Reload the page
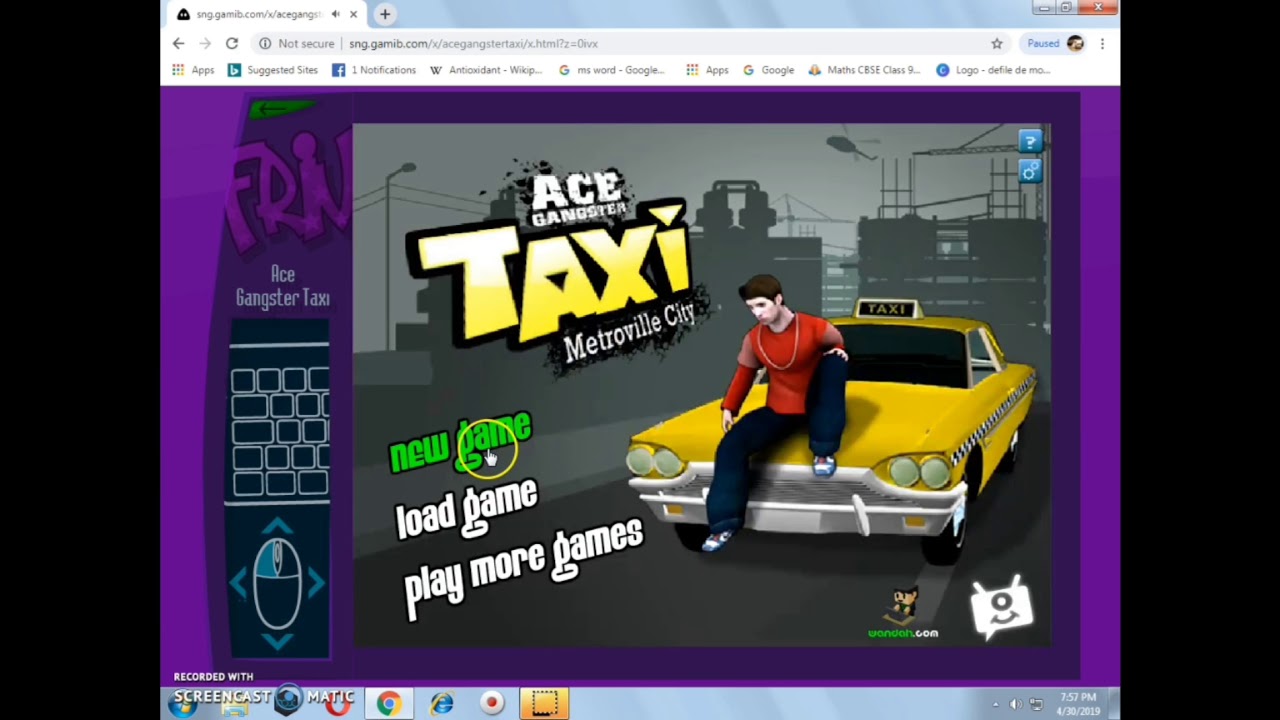The height and width of the screenshot is (720, 1280). [232, 43]
